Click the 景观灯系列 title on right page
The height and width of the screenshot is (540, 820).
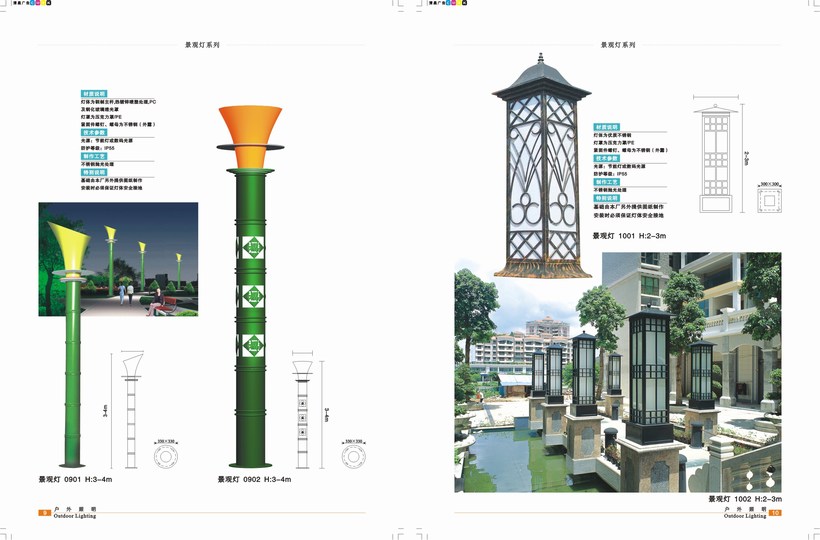click(617, 45)
